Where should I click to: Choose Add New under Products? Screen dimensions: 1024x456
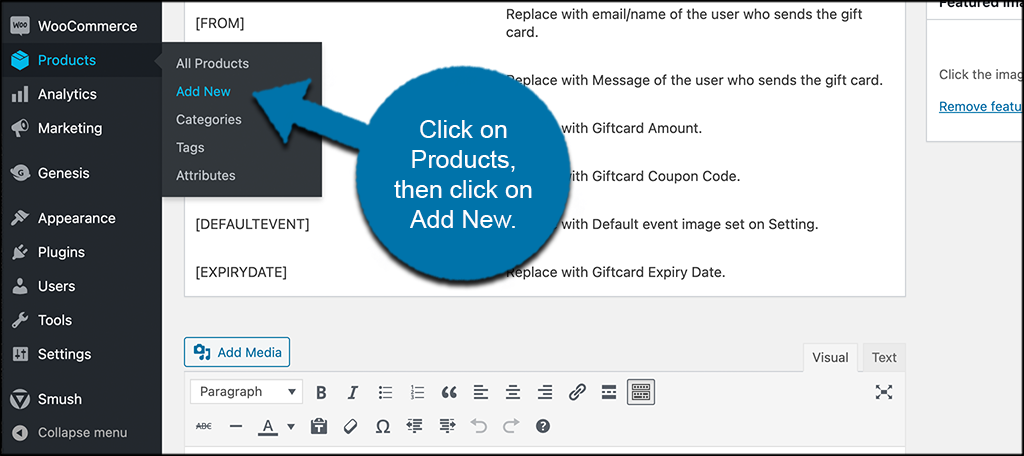pos(203,91)
